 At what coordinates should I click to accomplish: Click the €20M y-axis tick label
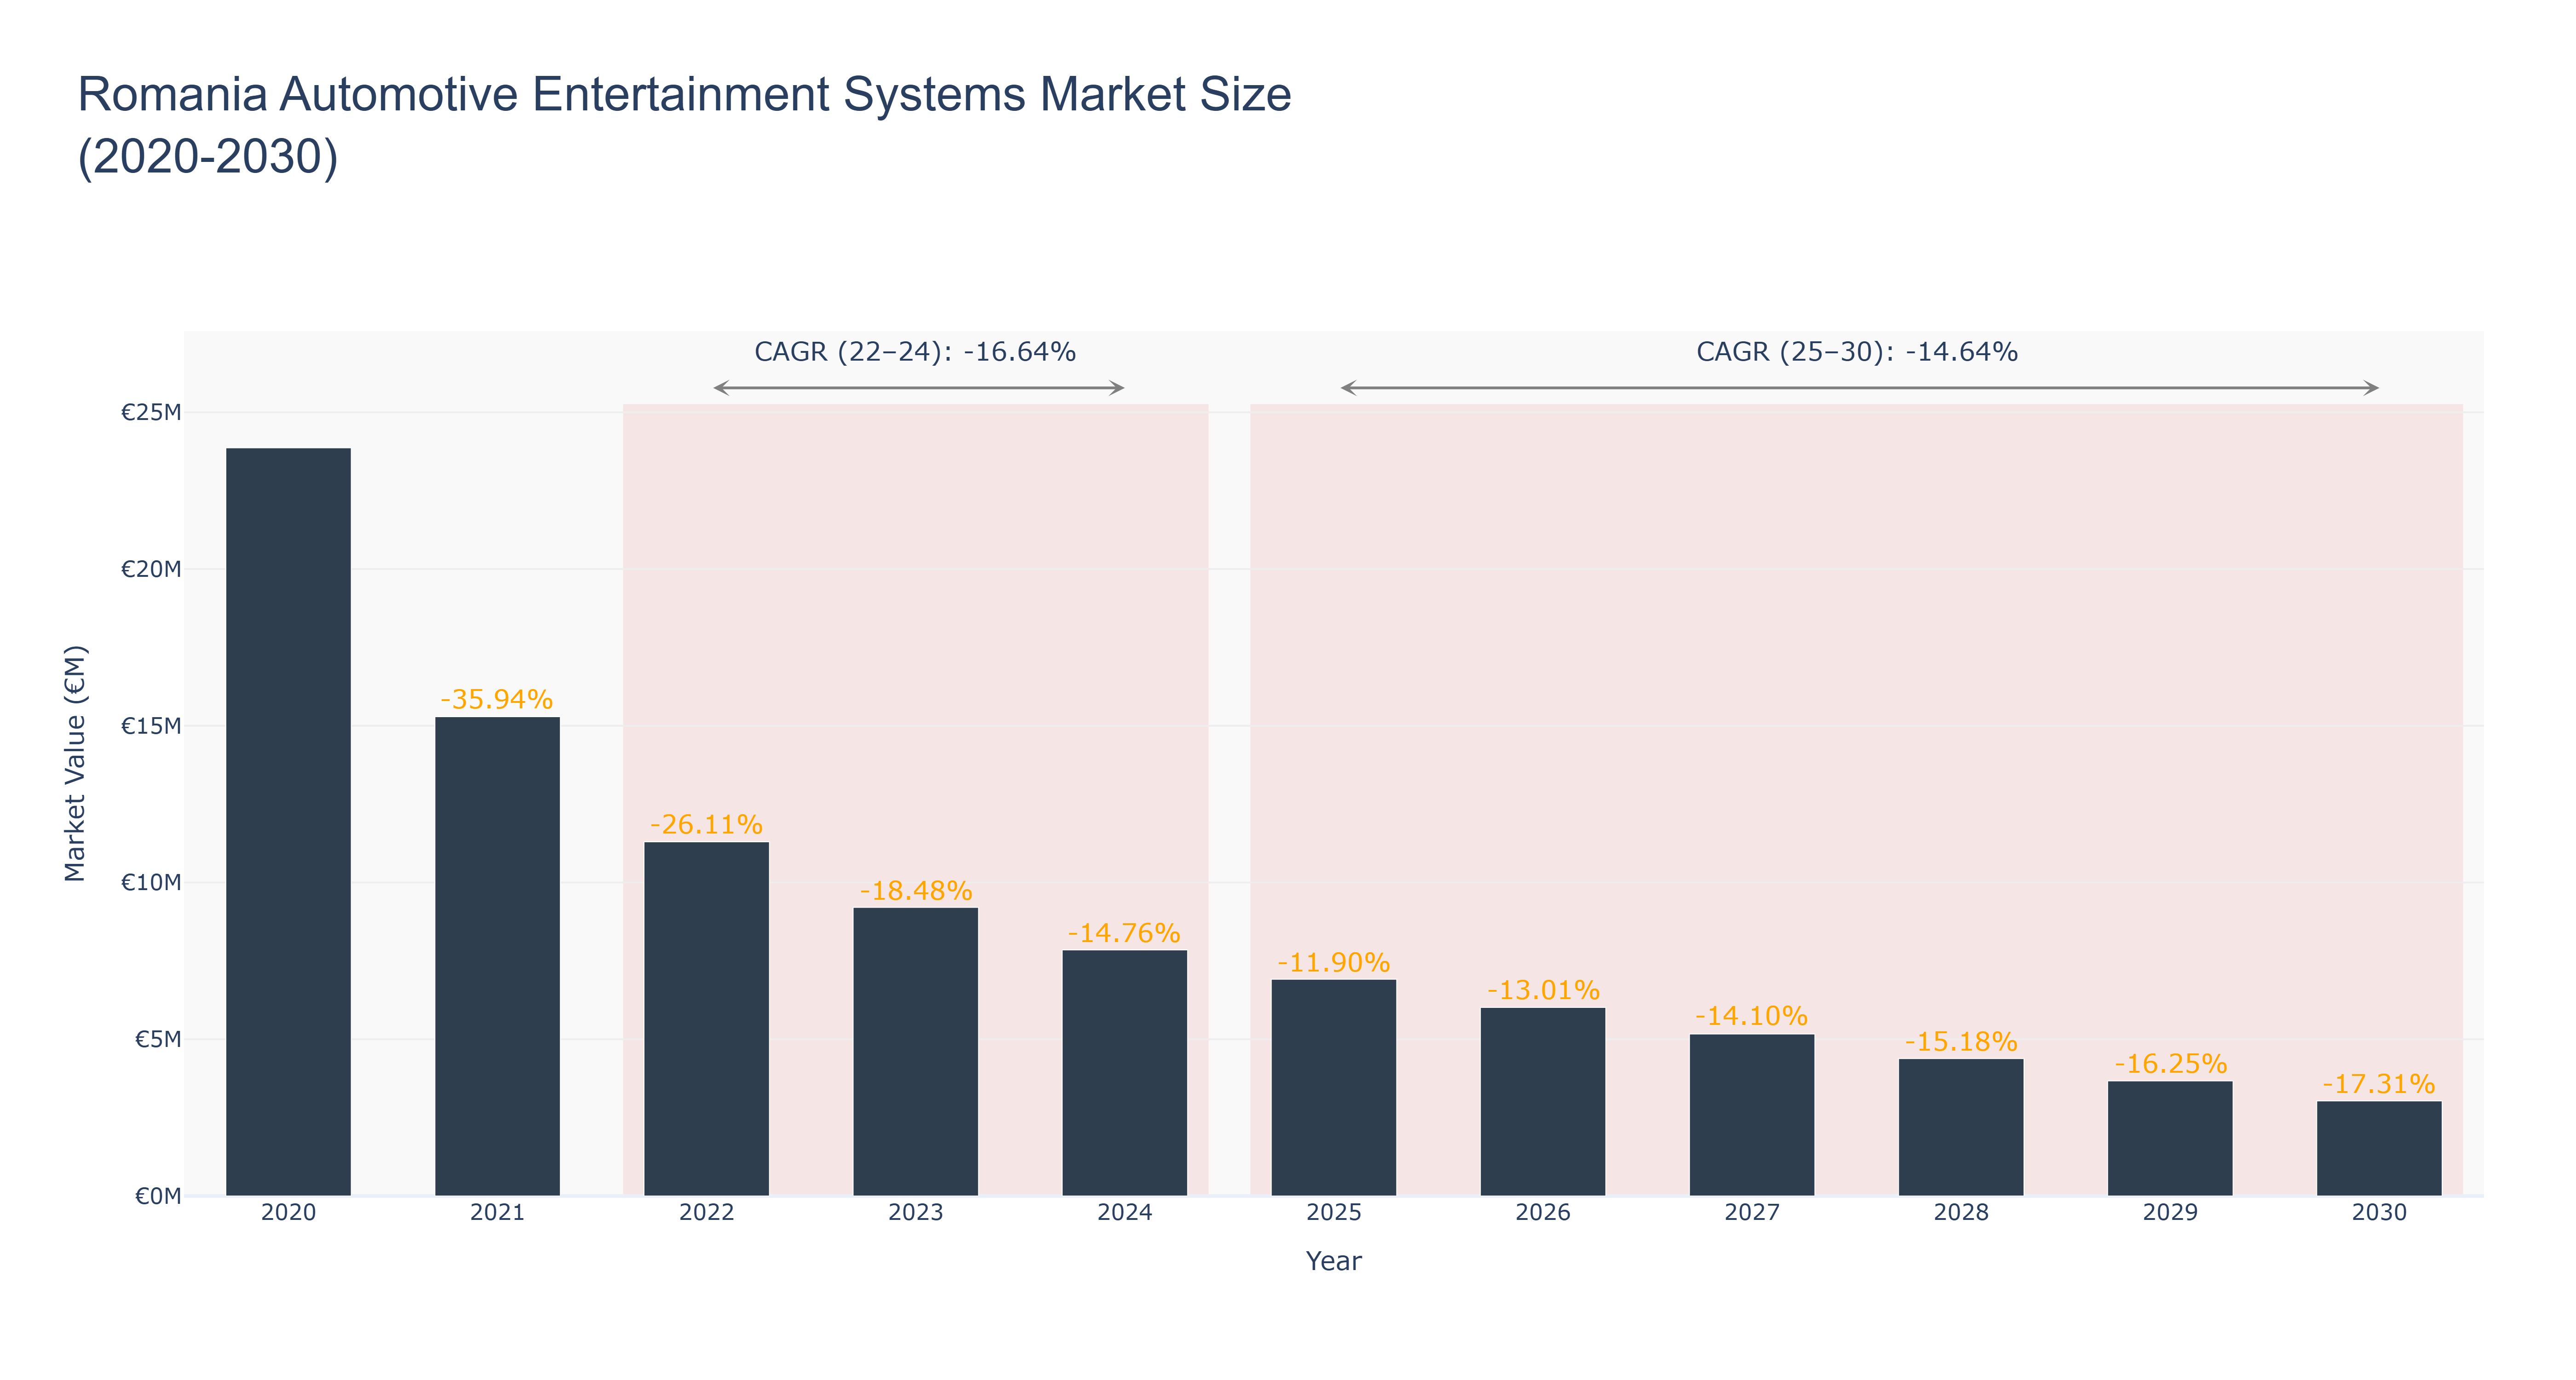(x=151, y=569)
